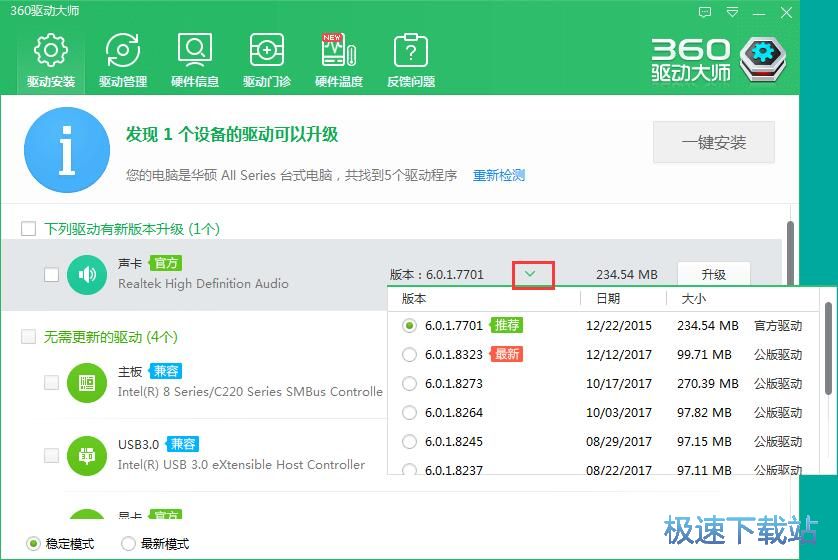Select version 6.0.1.8245 radio button

409,441
